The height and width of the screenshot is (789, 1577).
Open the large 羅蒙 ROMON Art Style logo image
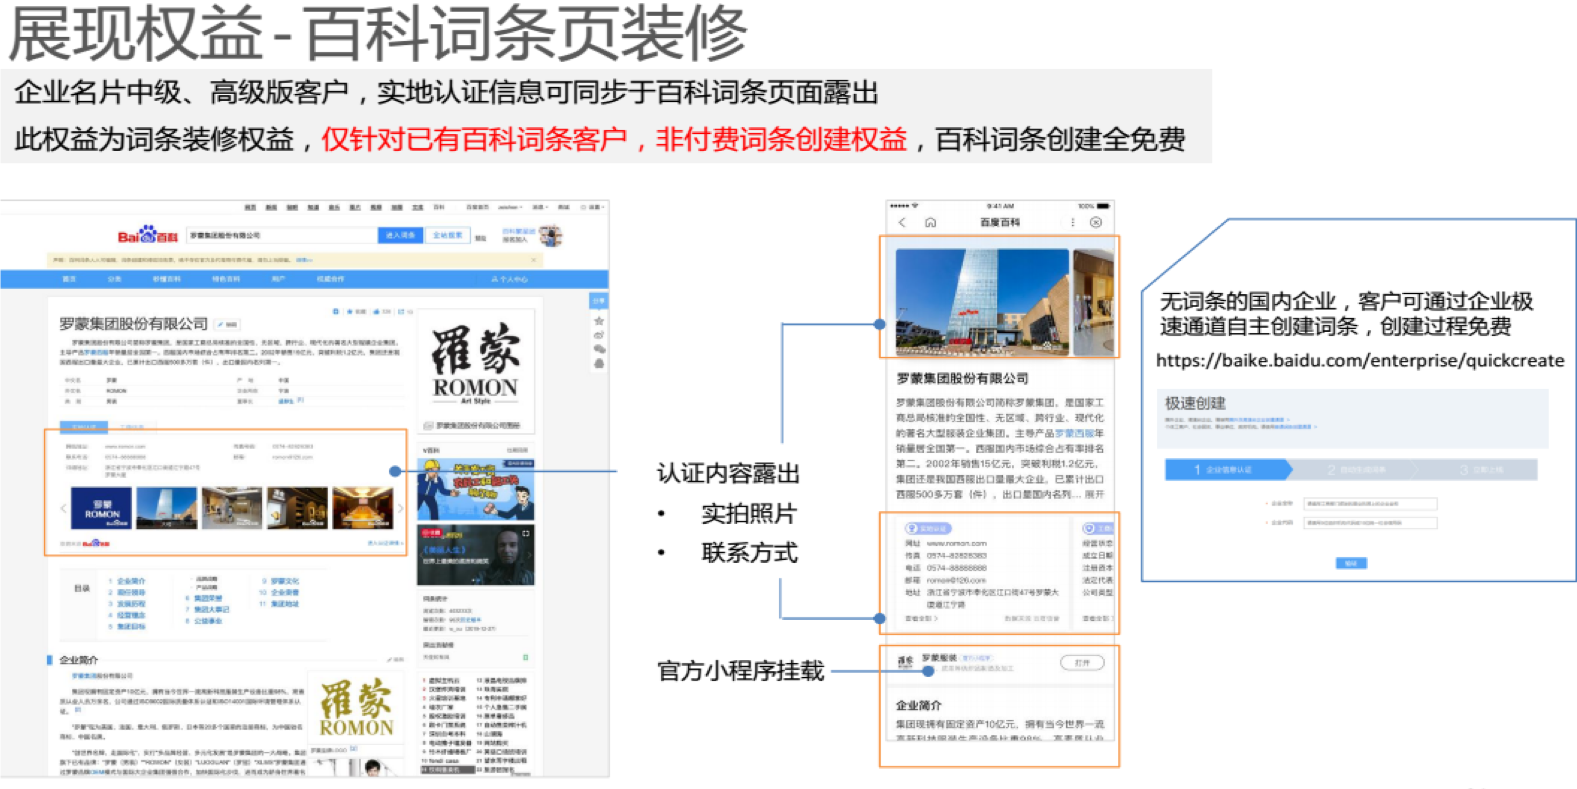(x=475, y=363)
